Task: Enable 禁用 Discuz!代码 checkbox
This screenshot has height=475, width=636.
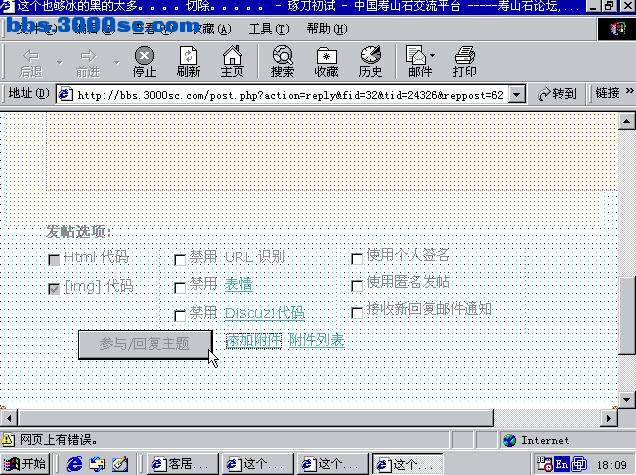Action: 180,316
